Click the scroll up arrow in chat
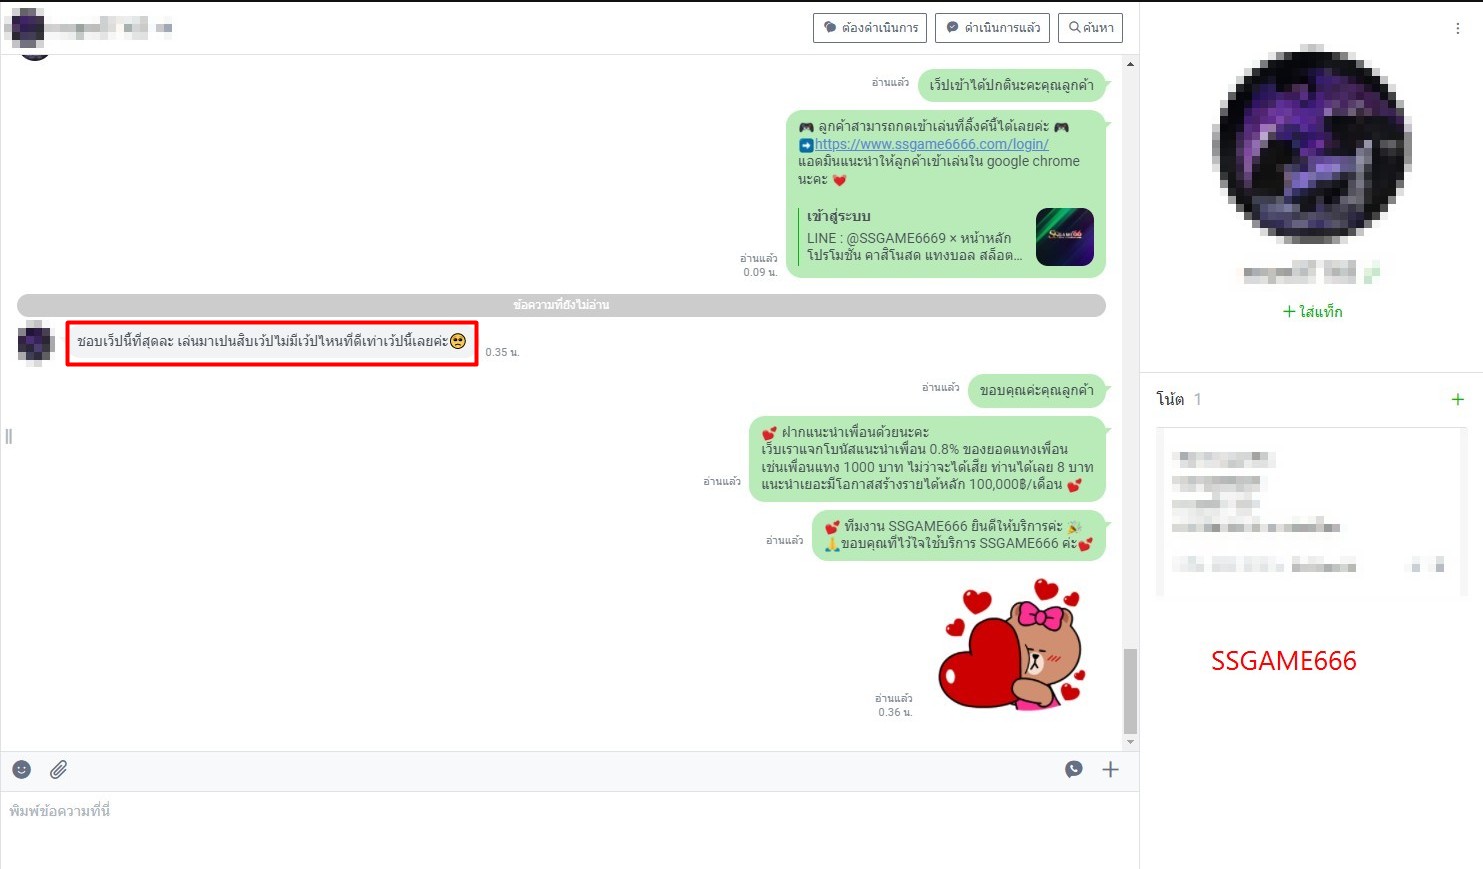The image size is (1483, 869). [x=1130, y=64]
